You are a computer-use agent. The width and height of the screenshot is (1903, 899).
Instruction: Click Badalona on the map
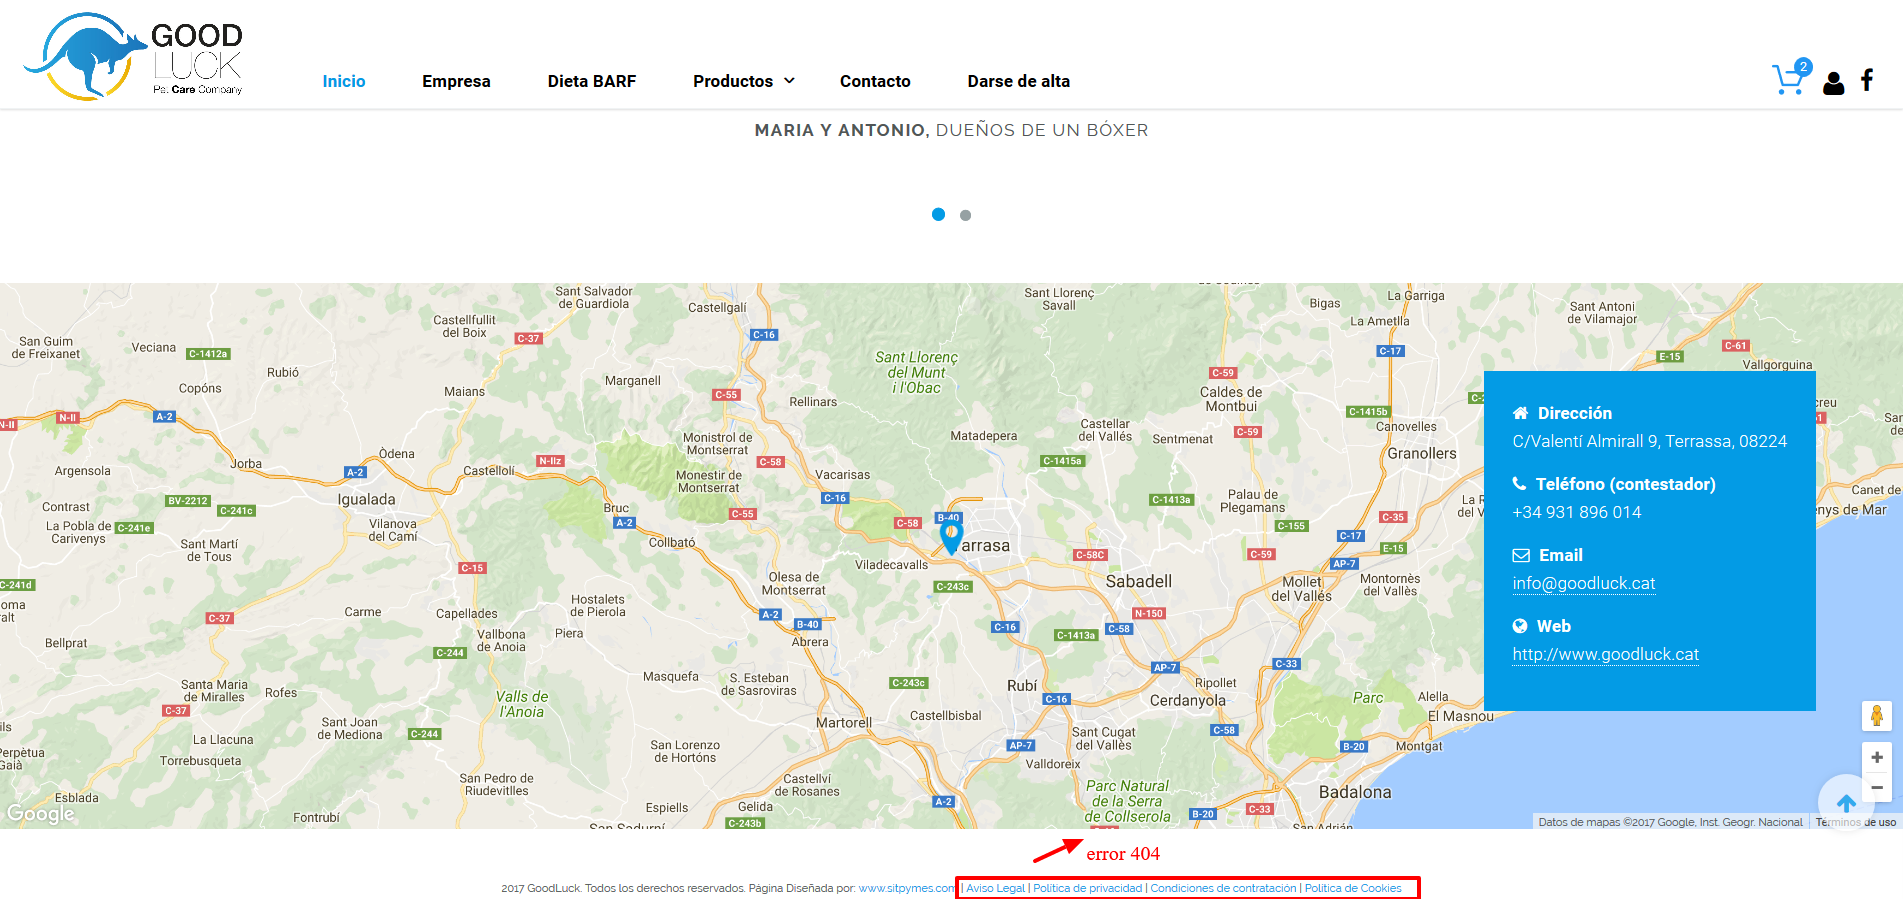pyautogui.click(x=1355, y=792)
